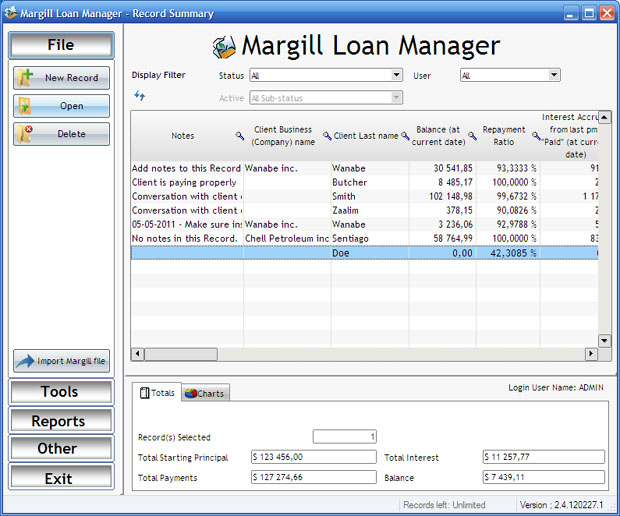
Task: Click the blue refresh arrows icon
Action: coord(140,95)
